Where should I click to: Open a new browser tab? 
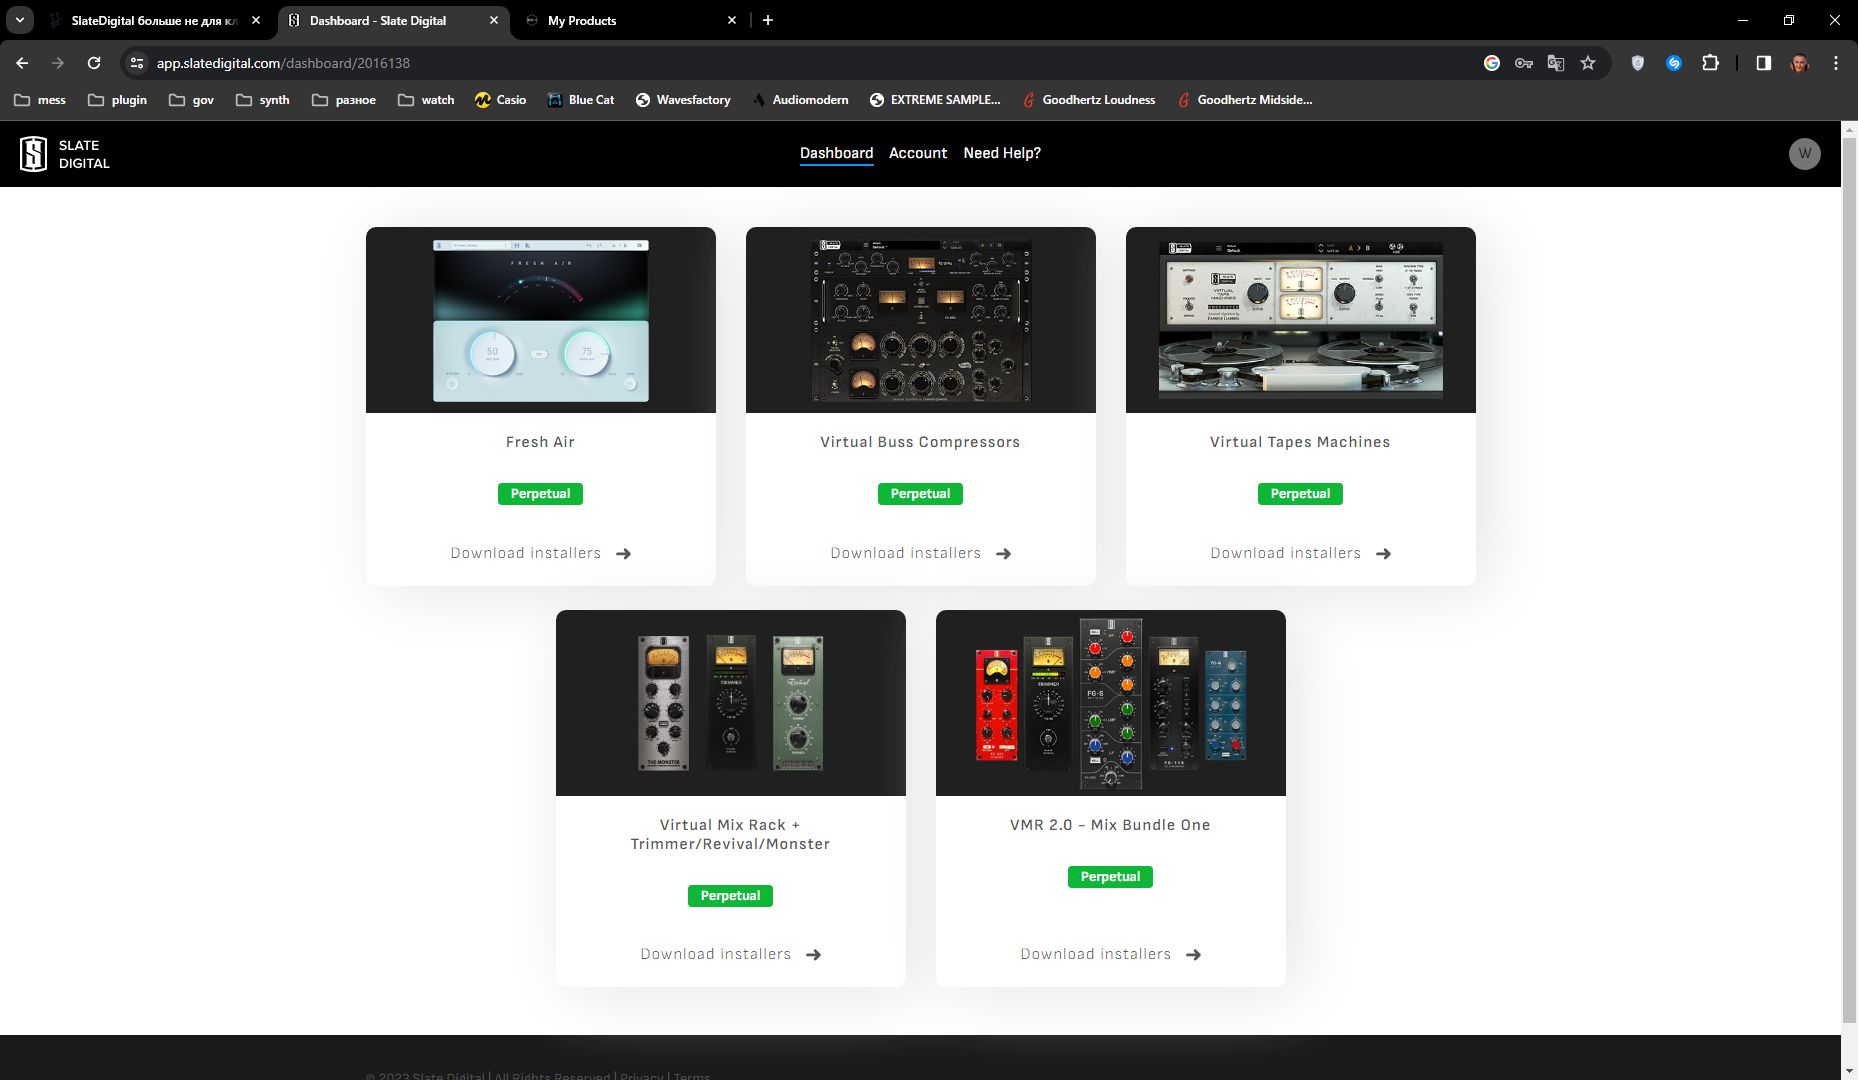point(768,20)
